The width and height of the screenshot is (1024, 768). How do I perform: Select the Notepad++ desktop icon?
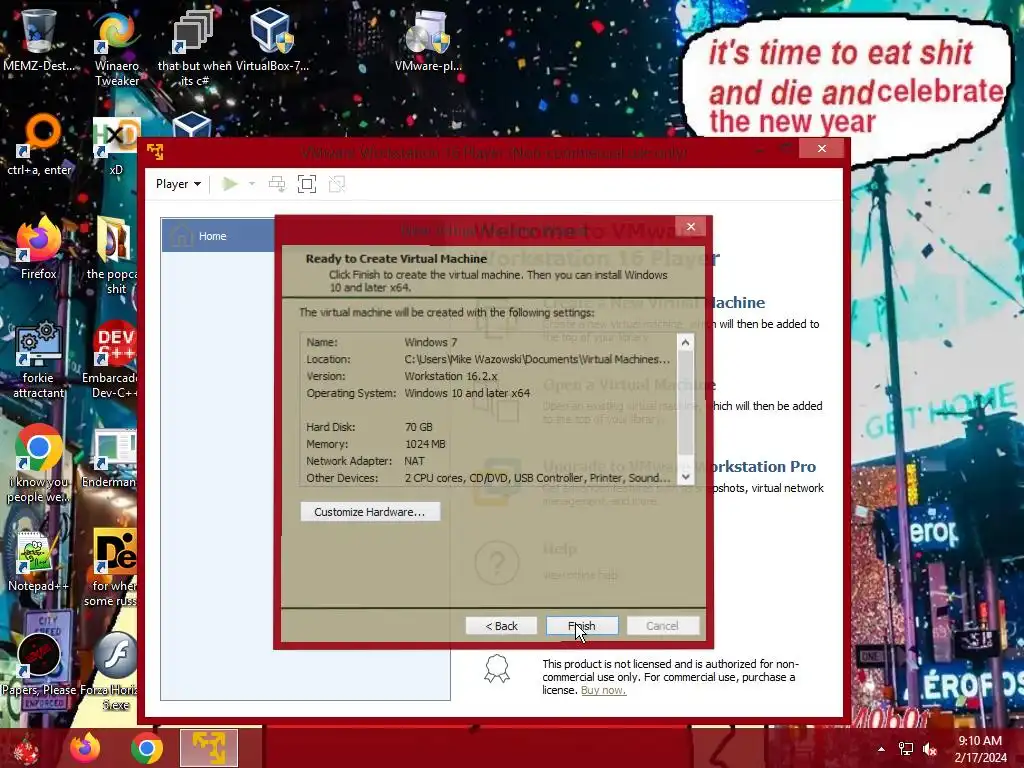click(x=39, y=560)
